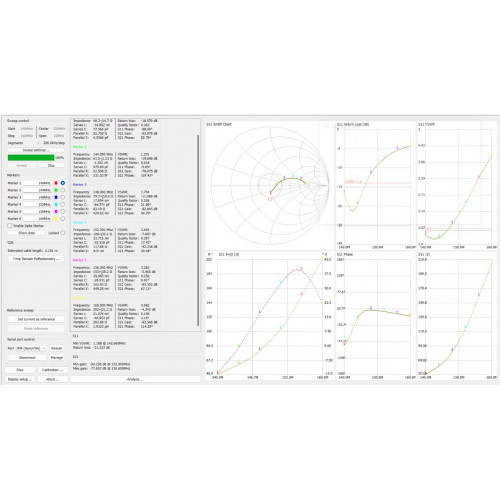Click the sweep Start frequency field
This screenshot has height=500, width=500.
point(26,129)
